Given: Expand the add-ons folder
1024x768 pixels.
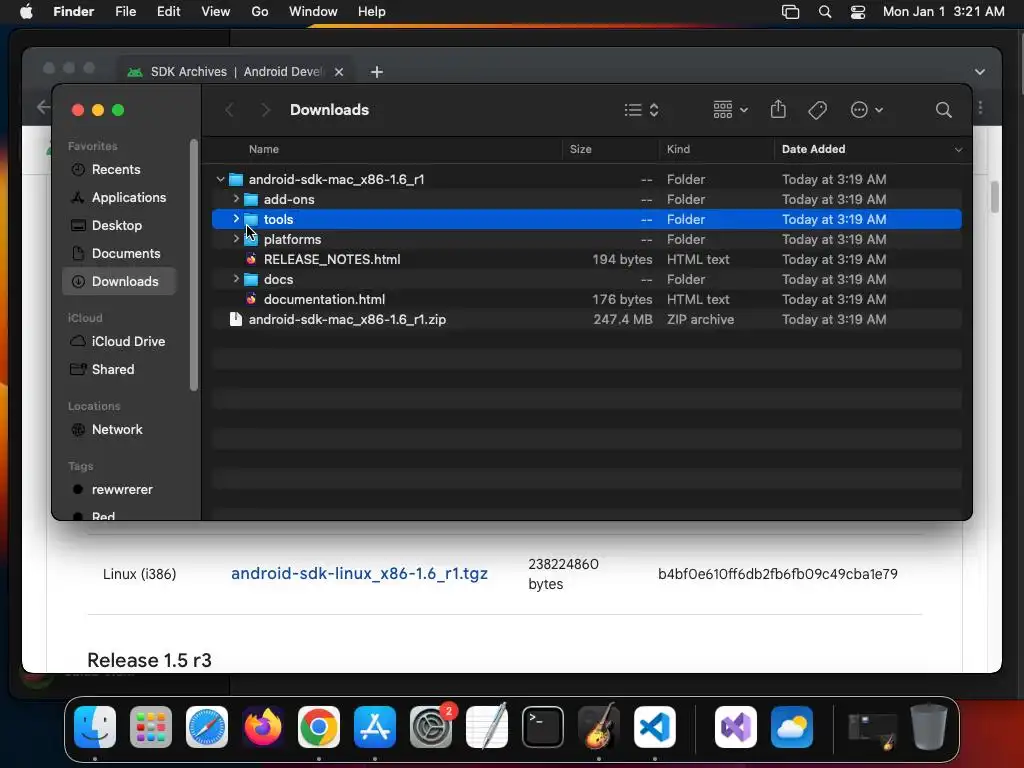Looking at the screenshot, I should (236, 199).
